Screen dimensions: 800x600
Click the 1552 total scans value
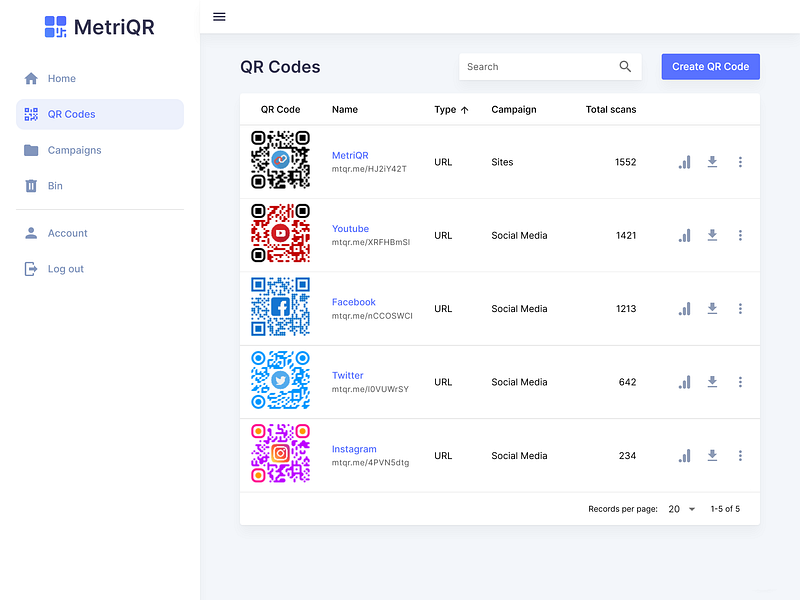click(626, 162)
